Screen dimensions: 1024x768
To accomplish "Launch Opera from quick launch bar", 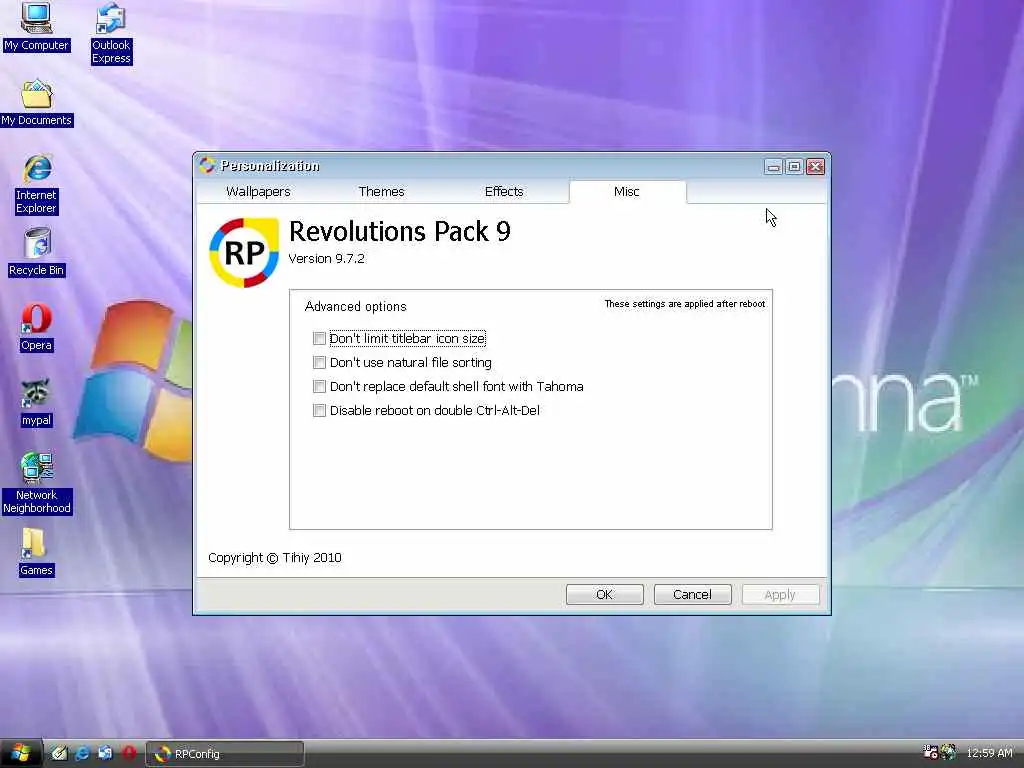I will (129, 753).
